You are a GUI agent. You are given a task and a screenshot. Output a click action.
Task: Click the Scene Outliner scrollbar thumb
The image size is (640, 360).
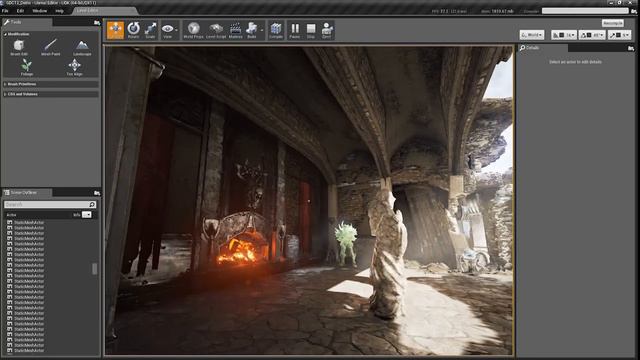tap(95, 269)
